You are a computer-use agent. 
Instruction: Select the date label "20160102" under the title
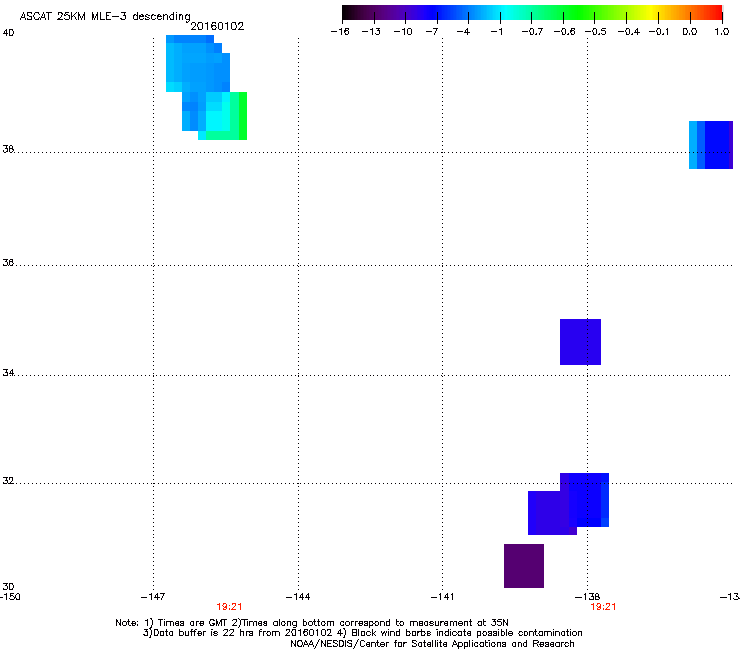[217, 26]
